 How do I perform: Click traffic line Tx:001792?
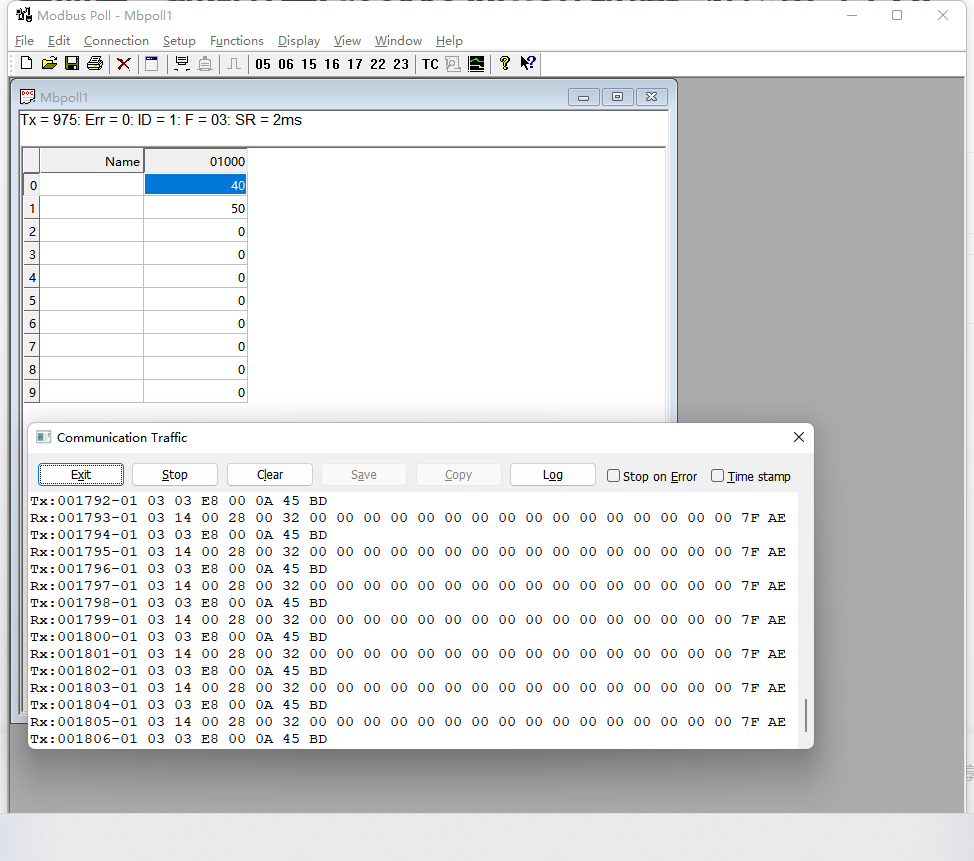click(x=179, y=501)
